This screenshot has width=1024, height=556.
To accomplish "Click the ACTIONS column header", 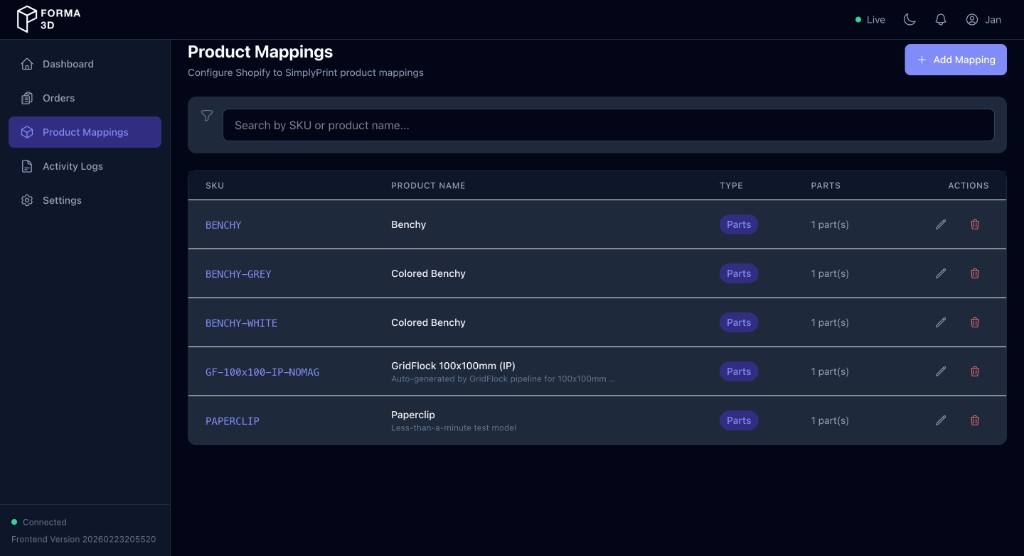I will (x=968, y=186).
